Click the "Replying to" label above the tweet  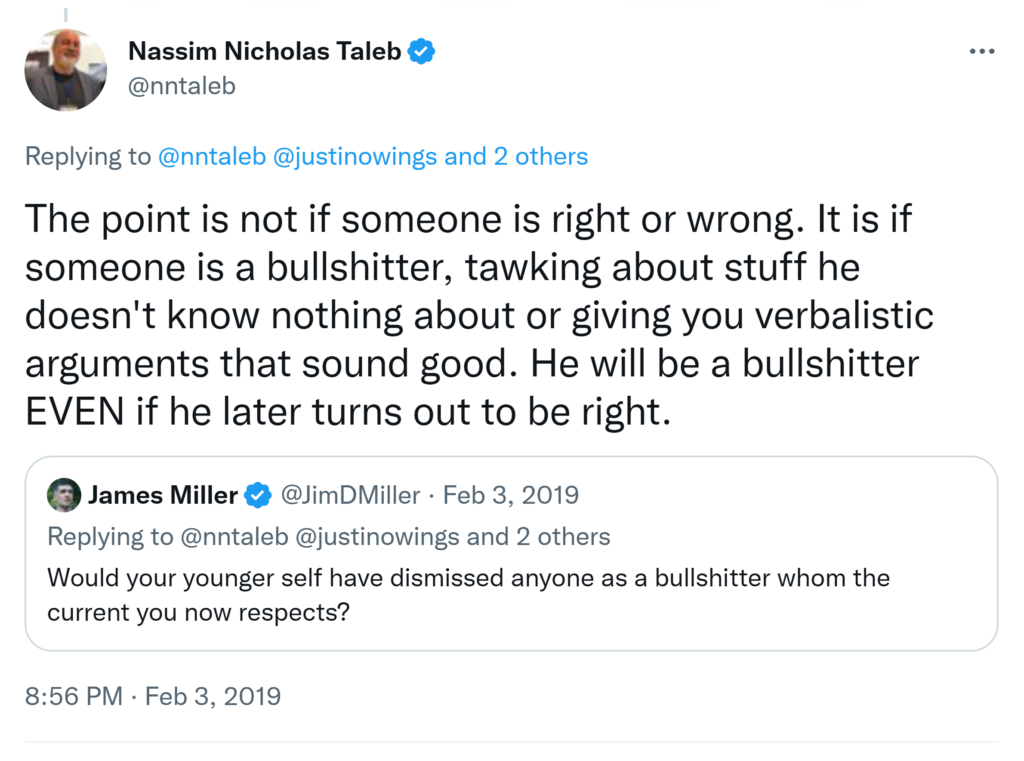click(87, 157)
